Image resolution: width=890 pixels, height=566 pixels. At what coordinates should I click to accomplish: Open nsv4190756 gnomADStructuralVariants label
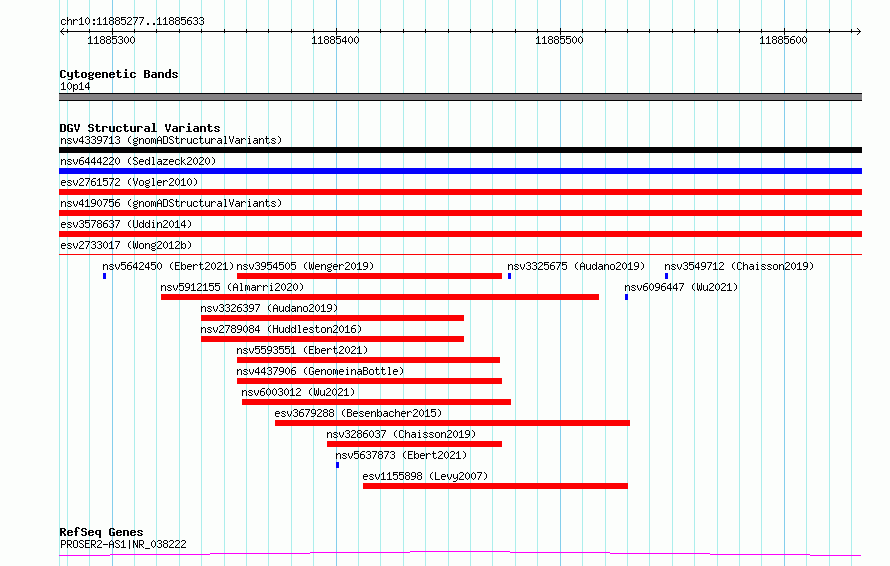171,203
